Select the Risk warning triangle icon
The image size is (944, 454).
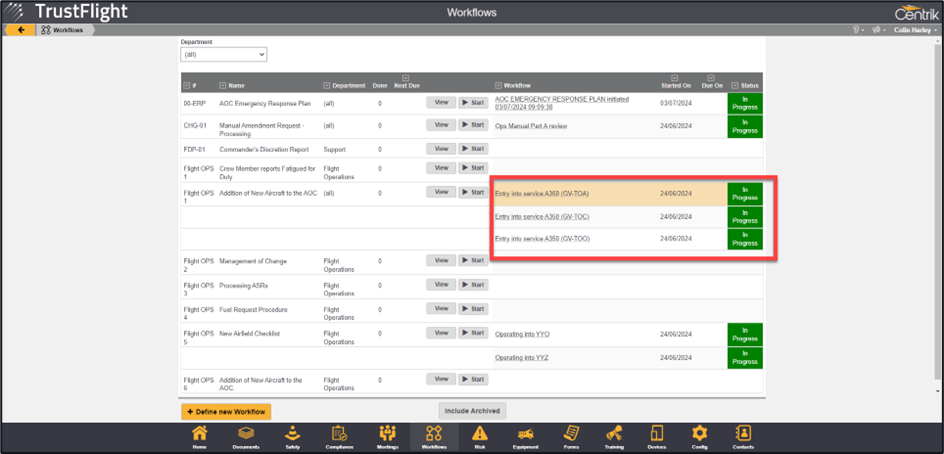pos(480,436)
